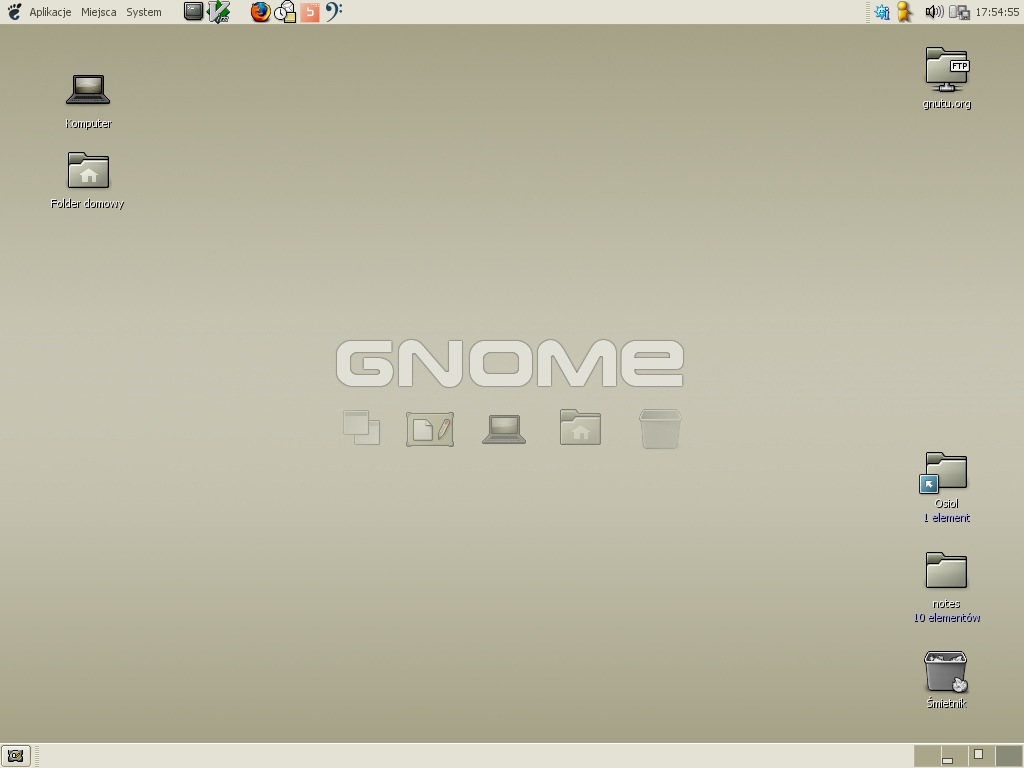The image size is (1024, 768).
Task: Click the Śmietnik label text
Action: coord(946,703)
